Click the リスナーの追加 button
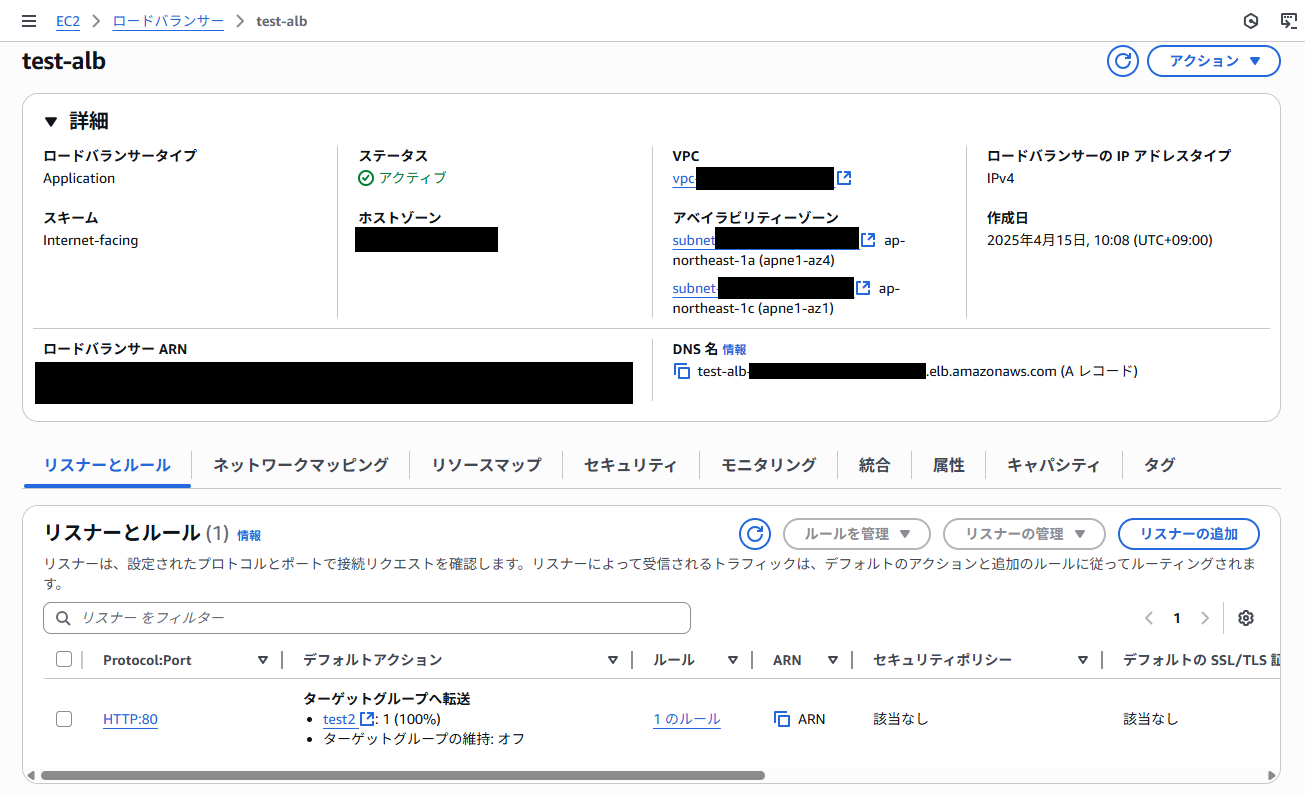The image size is (1305, 797). pyautogui.click(x=1188, y=533)
